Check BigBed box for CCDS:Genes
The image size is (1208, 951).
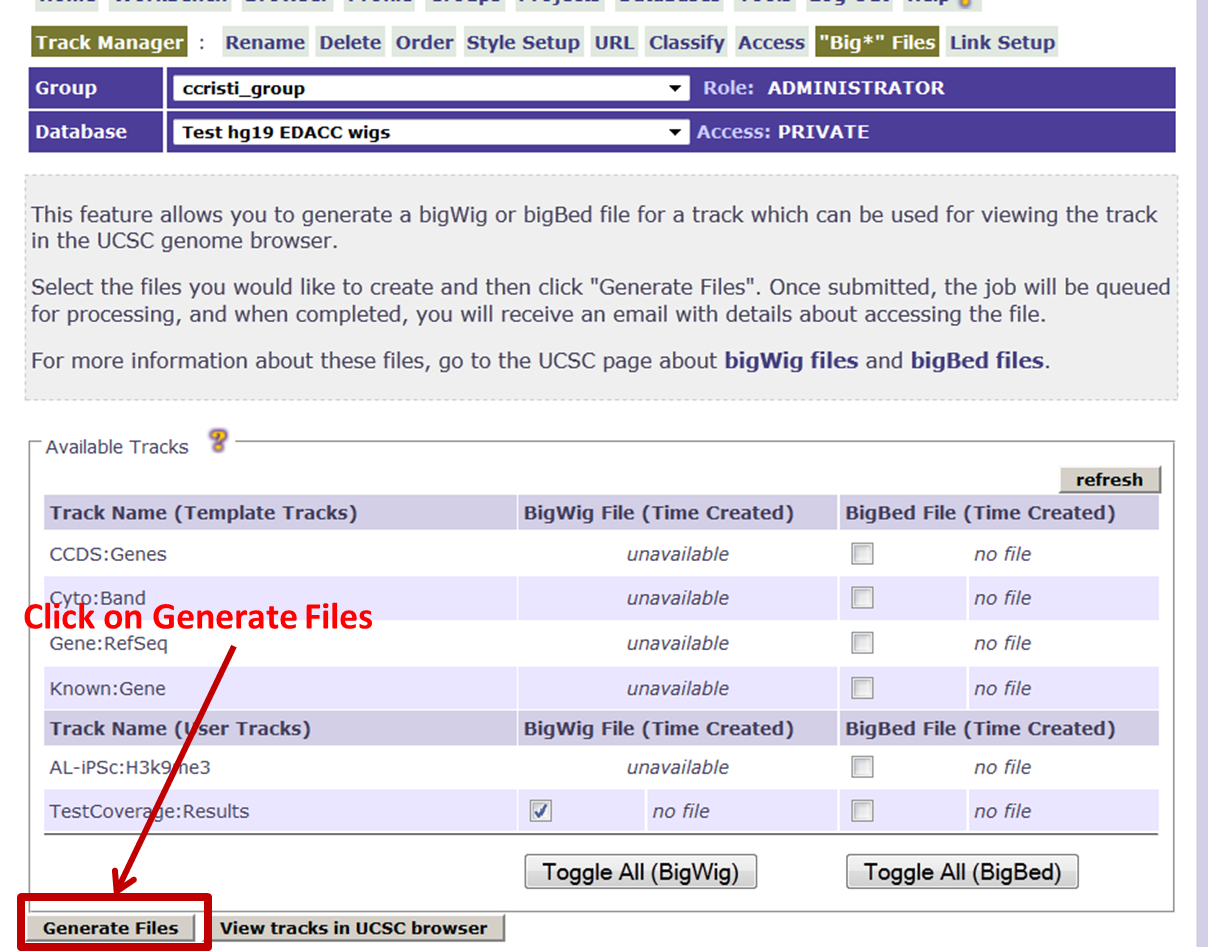click(862, 554)
